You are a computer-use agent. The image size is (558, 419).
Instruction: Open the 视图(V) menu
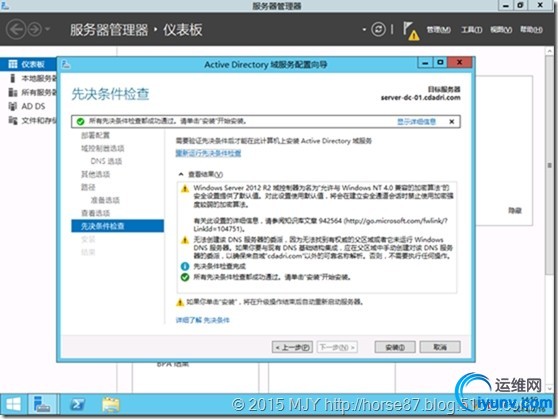point(501,30)
